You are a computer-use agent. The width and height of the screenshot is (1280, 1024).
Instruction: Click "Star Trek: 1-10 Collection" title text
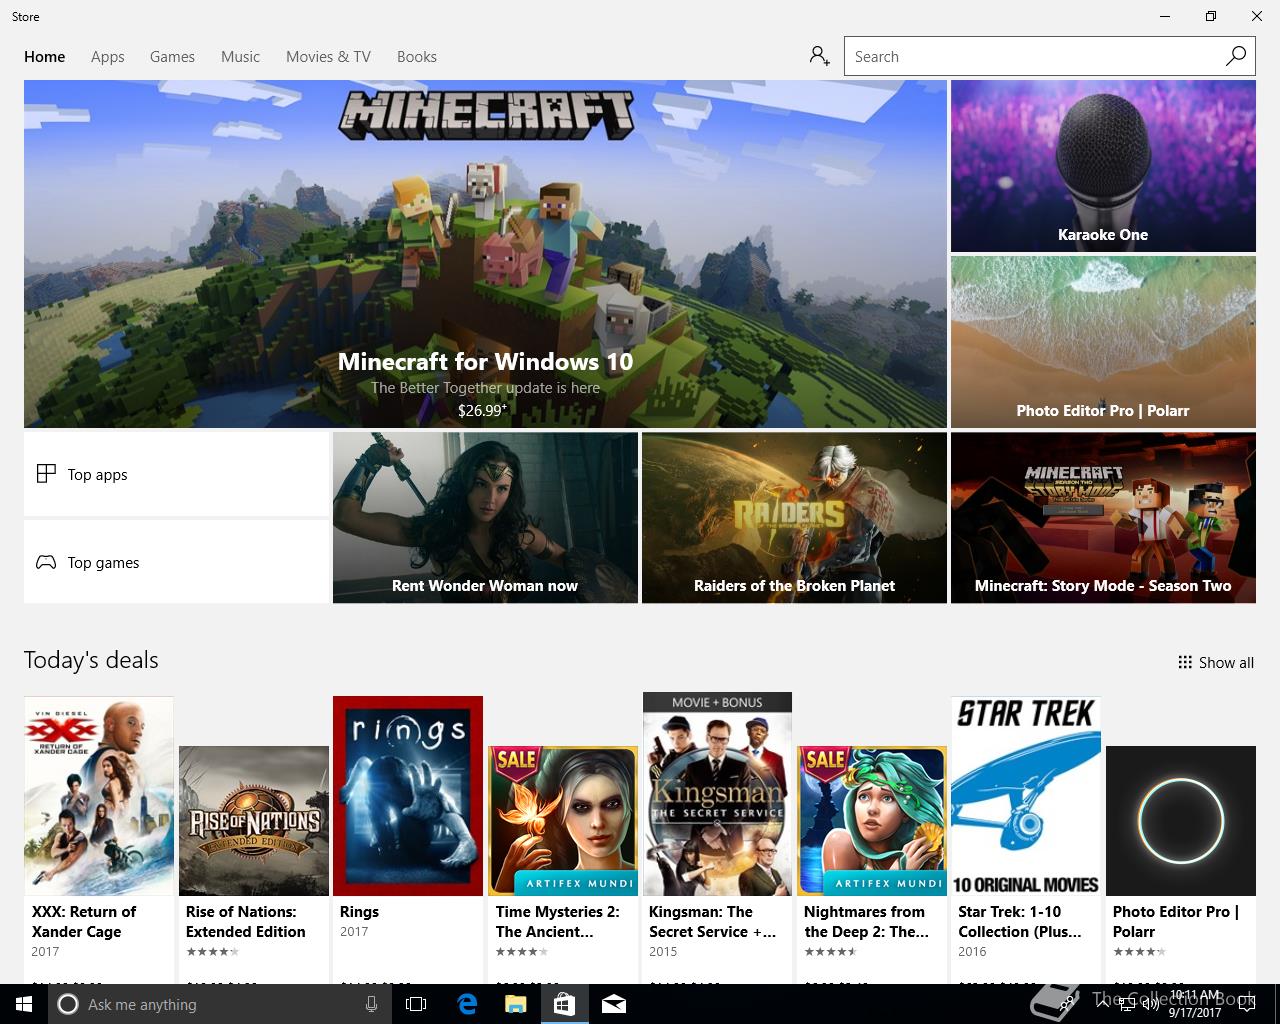point(1020,921)
